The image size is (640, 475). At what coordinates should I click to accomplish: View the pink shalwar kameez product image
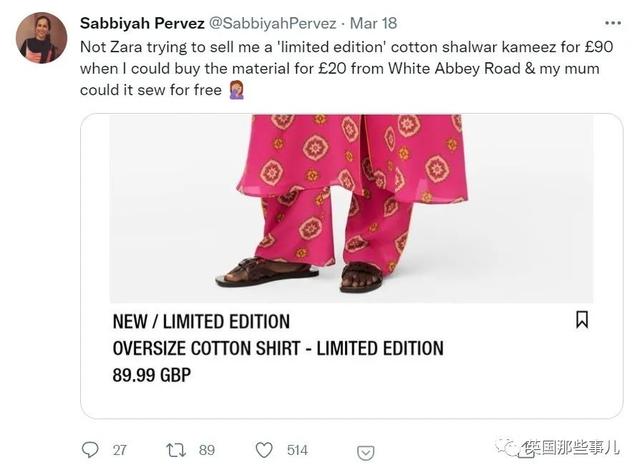pyautogui.click(x=351, y=209)
